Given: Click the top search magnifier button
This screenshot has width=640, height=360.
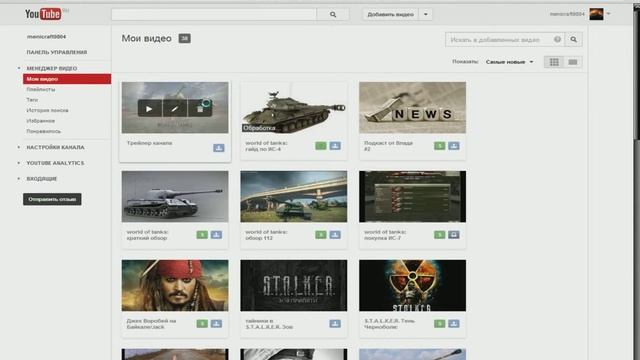Looking at the screenshot, I should [333, 14].
